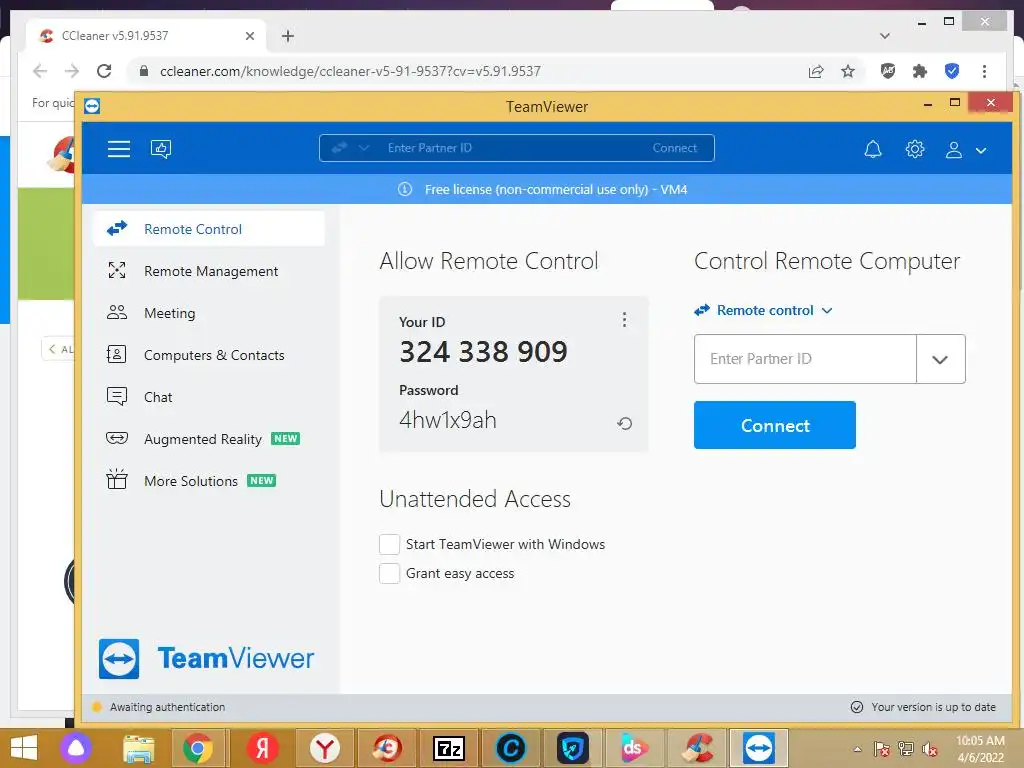
Task: Click the main Enter Partner ID field
Action: pos(805,359)
